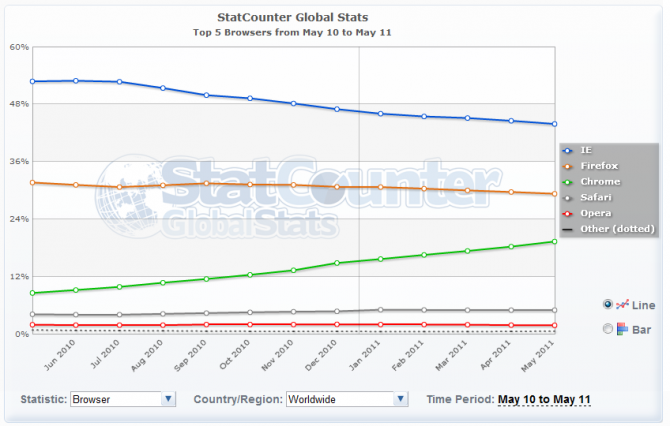The image size is (670, 426).
Task: Select the Line chart radio button
Action: [x=607, y=304]
